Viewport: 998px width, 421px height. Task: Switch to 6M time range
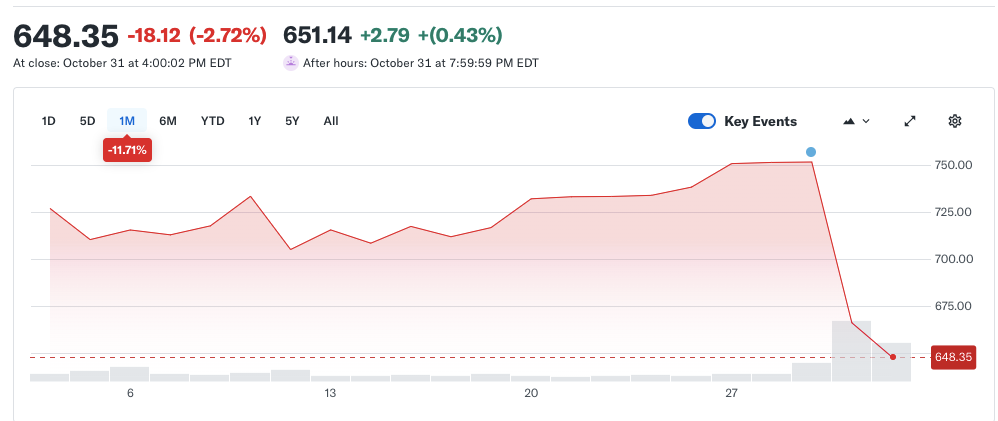[x=168, y=121]
